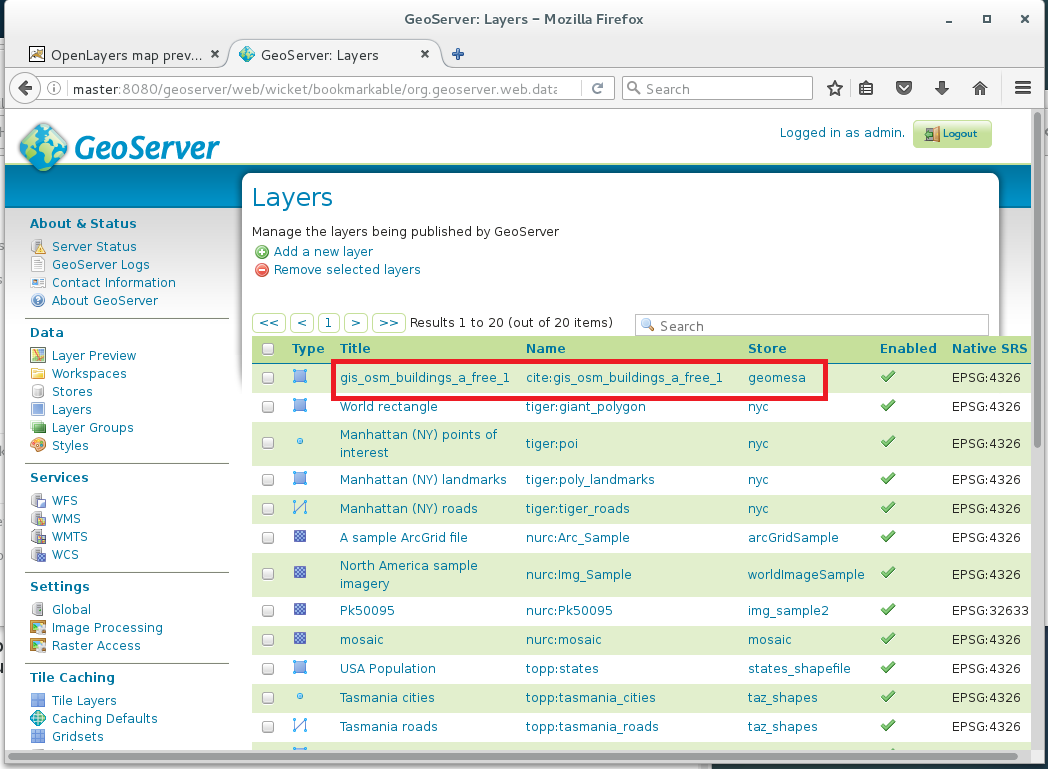1048x769 pixels.
Task: Click Firefox bookmark star icon
Action: point(835,88)
